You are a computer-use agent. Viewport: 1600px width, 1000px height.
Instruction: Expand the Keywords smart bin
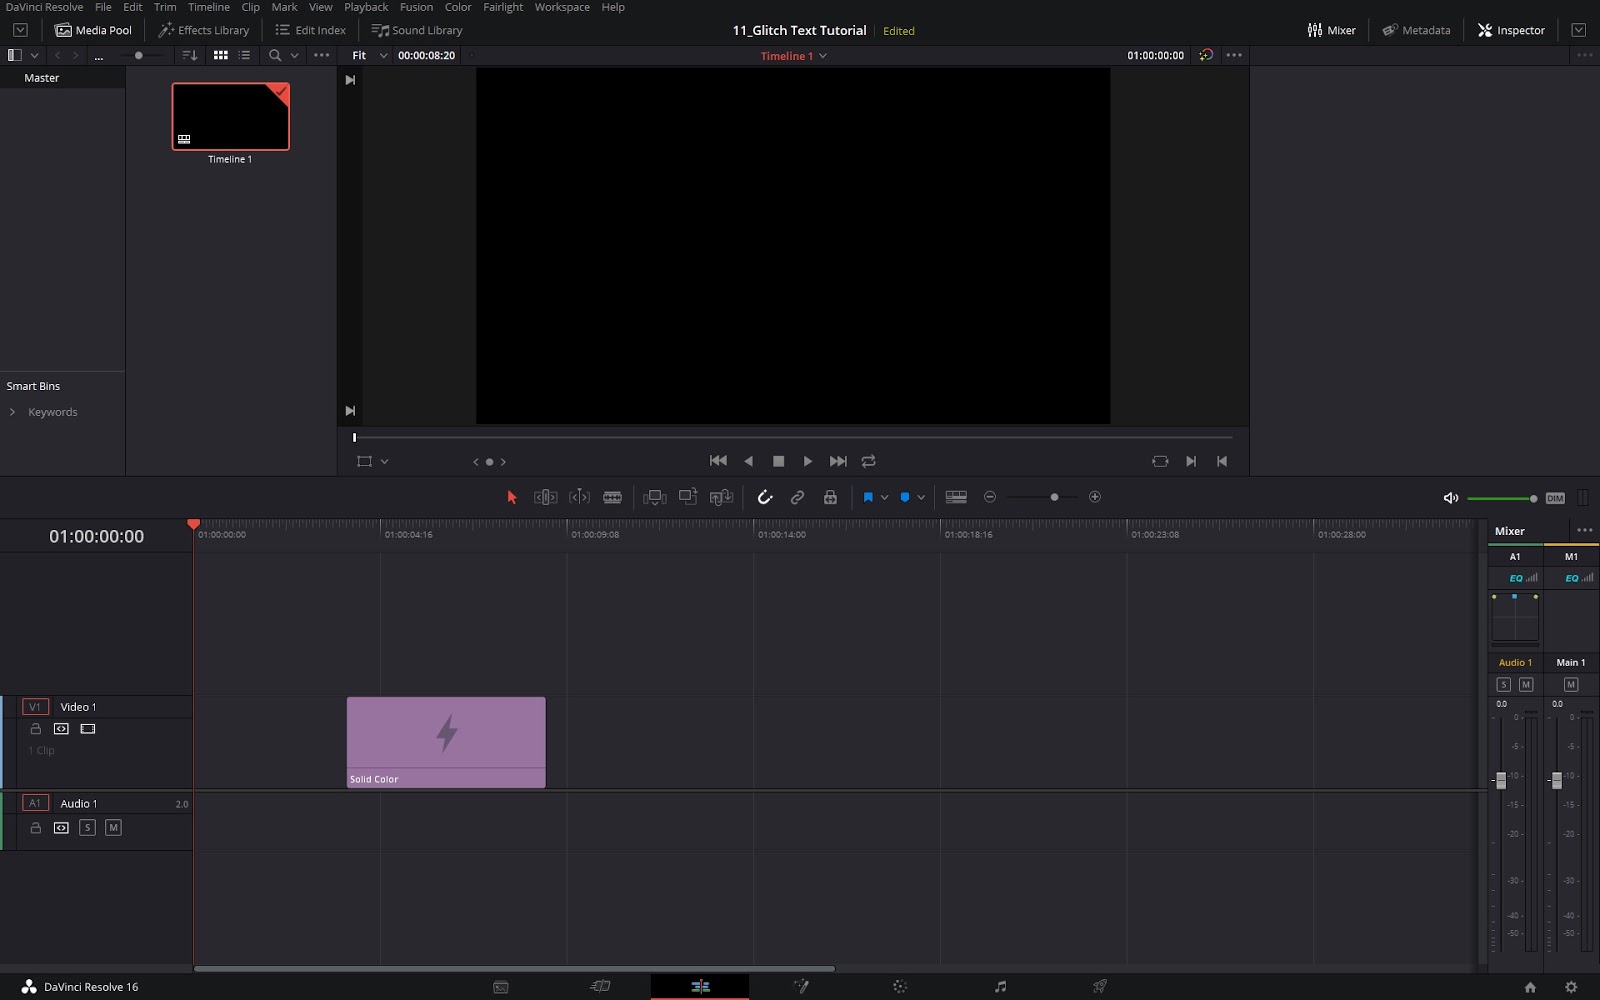point(12,412)
